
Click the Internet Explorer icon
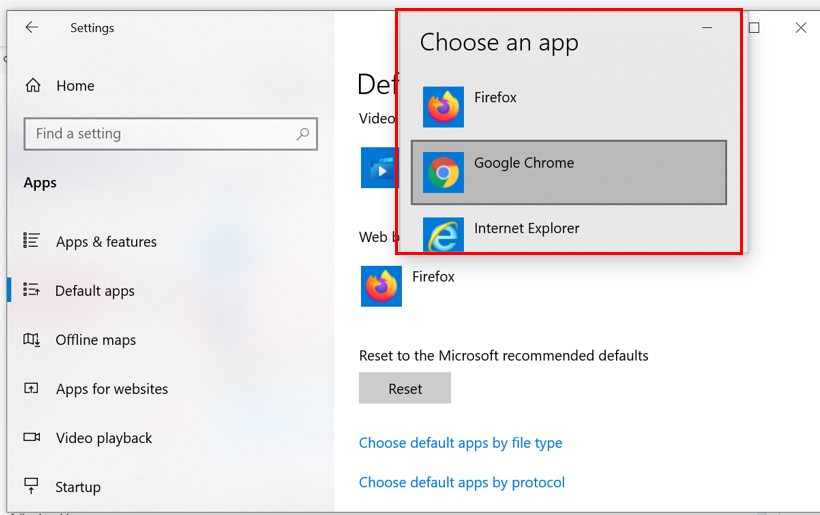point(443,235)
